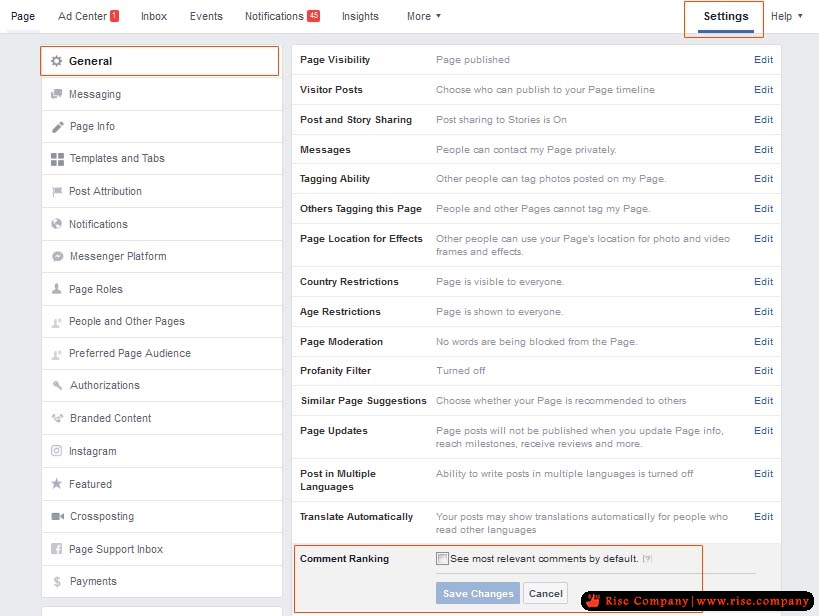Edit the Profanity Filter setting
This screenshot has height=616, width=819.
tap(763, 371)
